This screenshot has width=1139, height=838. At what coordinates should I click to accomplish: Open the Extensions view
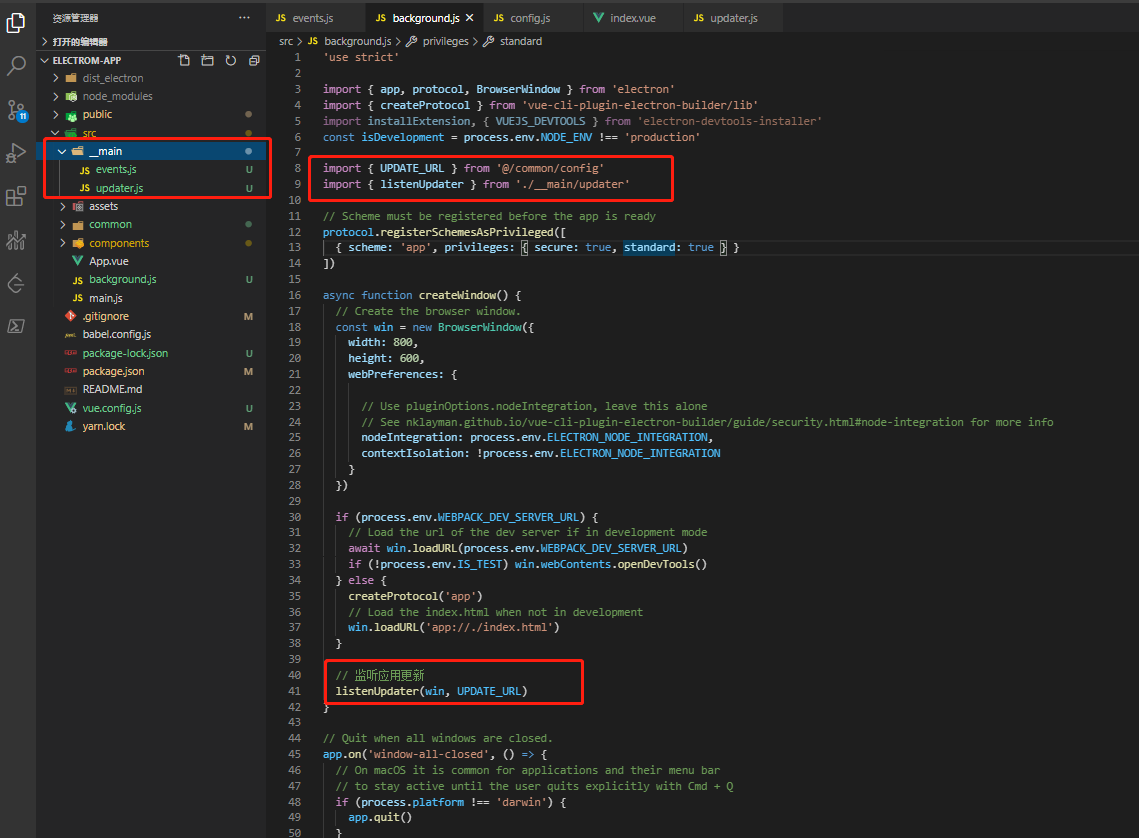(x=16, y=196)
